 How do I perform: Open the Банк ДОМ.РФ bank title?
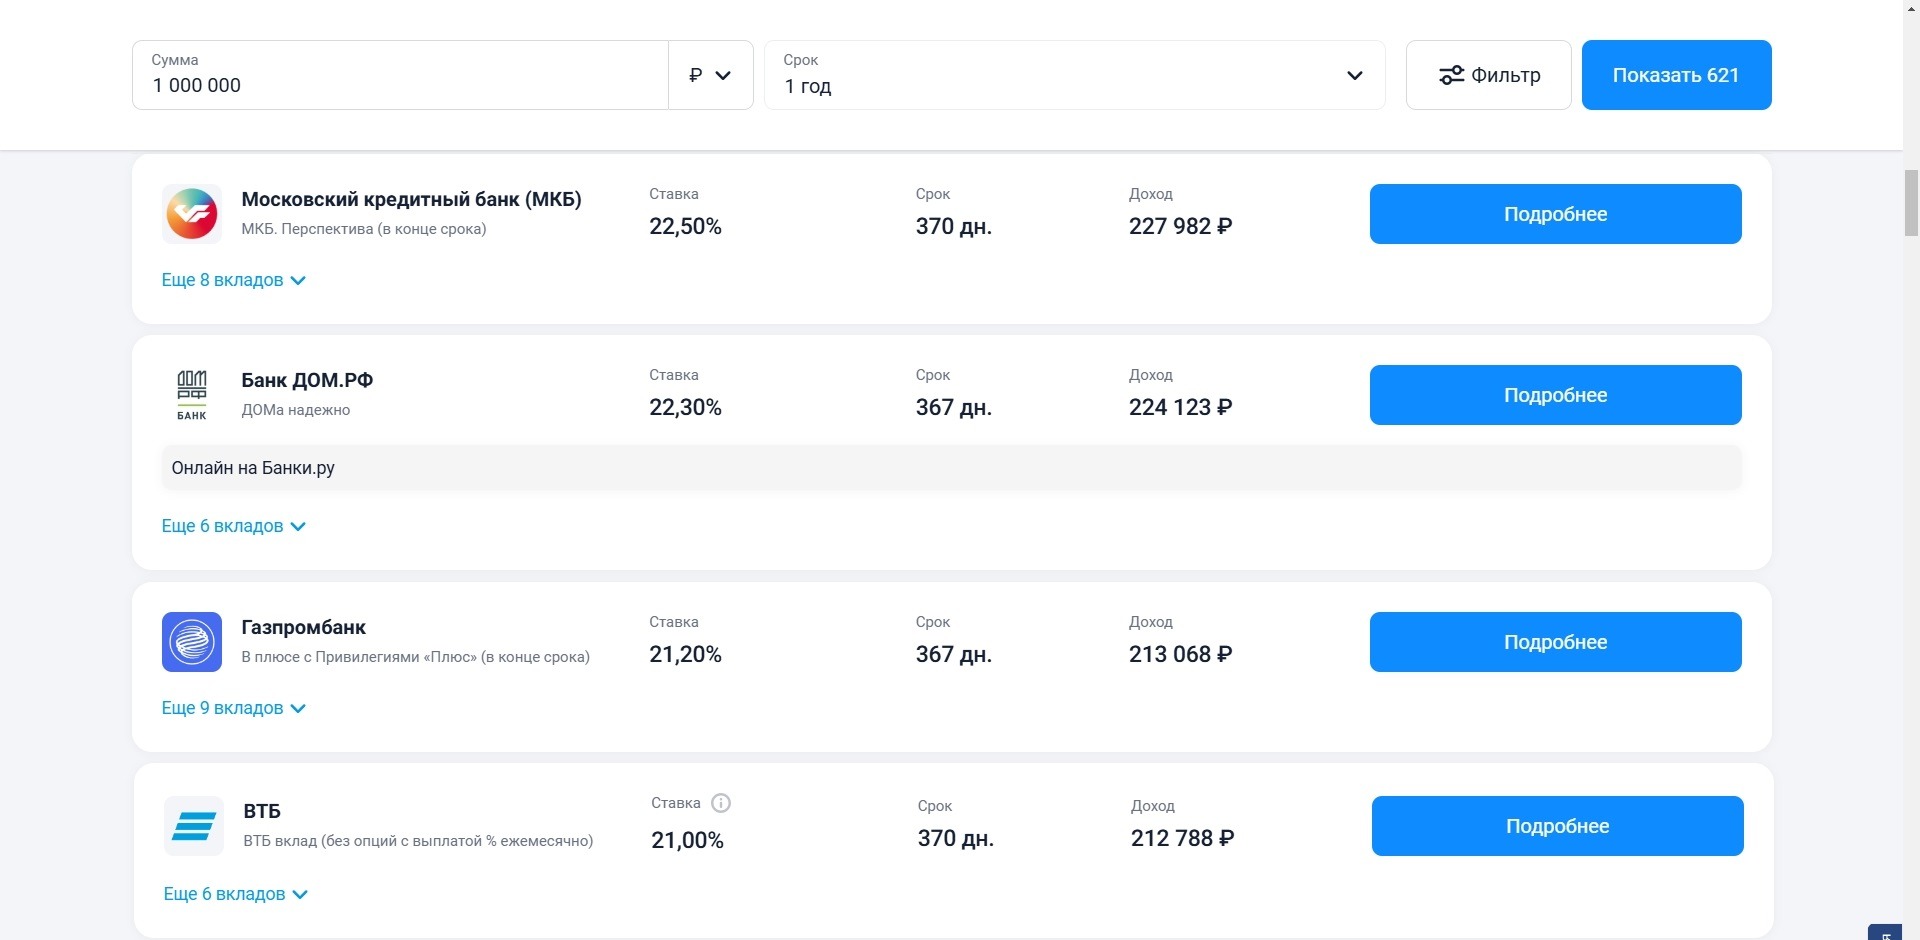(307, 380)
